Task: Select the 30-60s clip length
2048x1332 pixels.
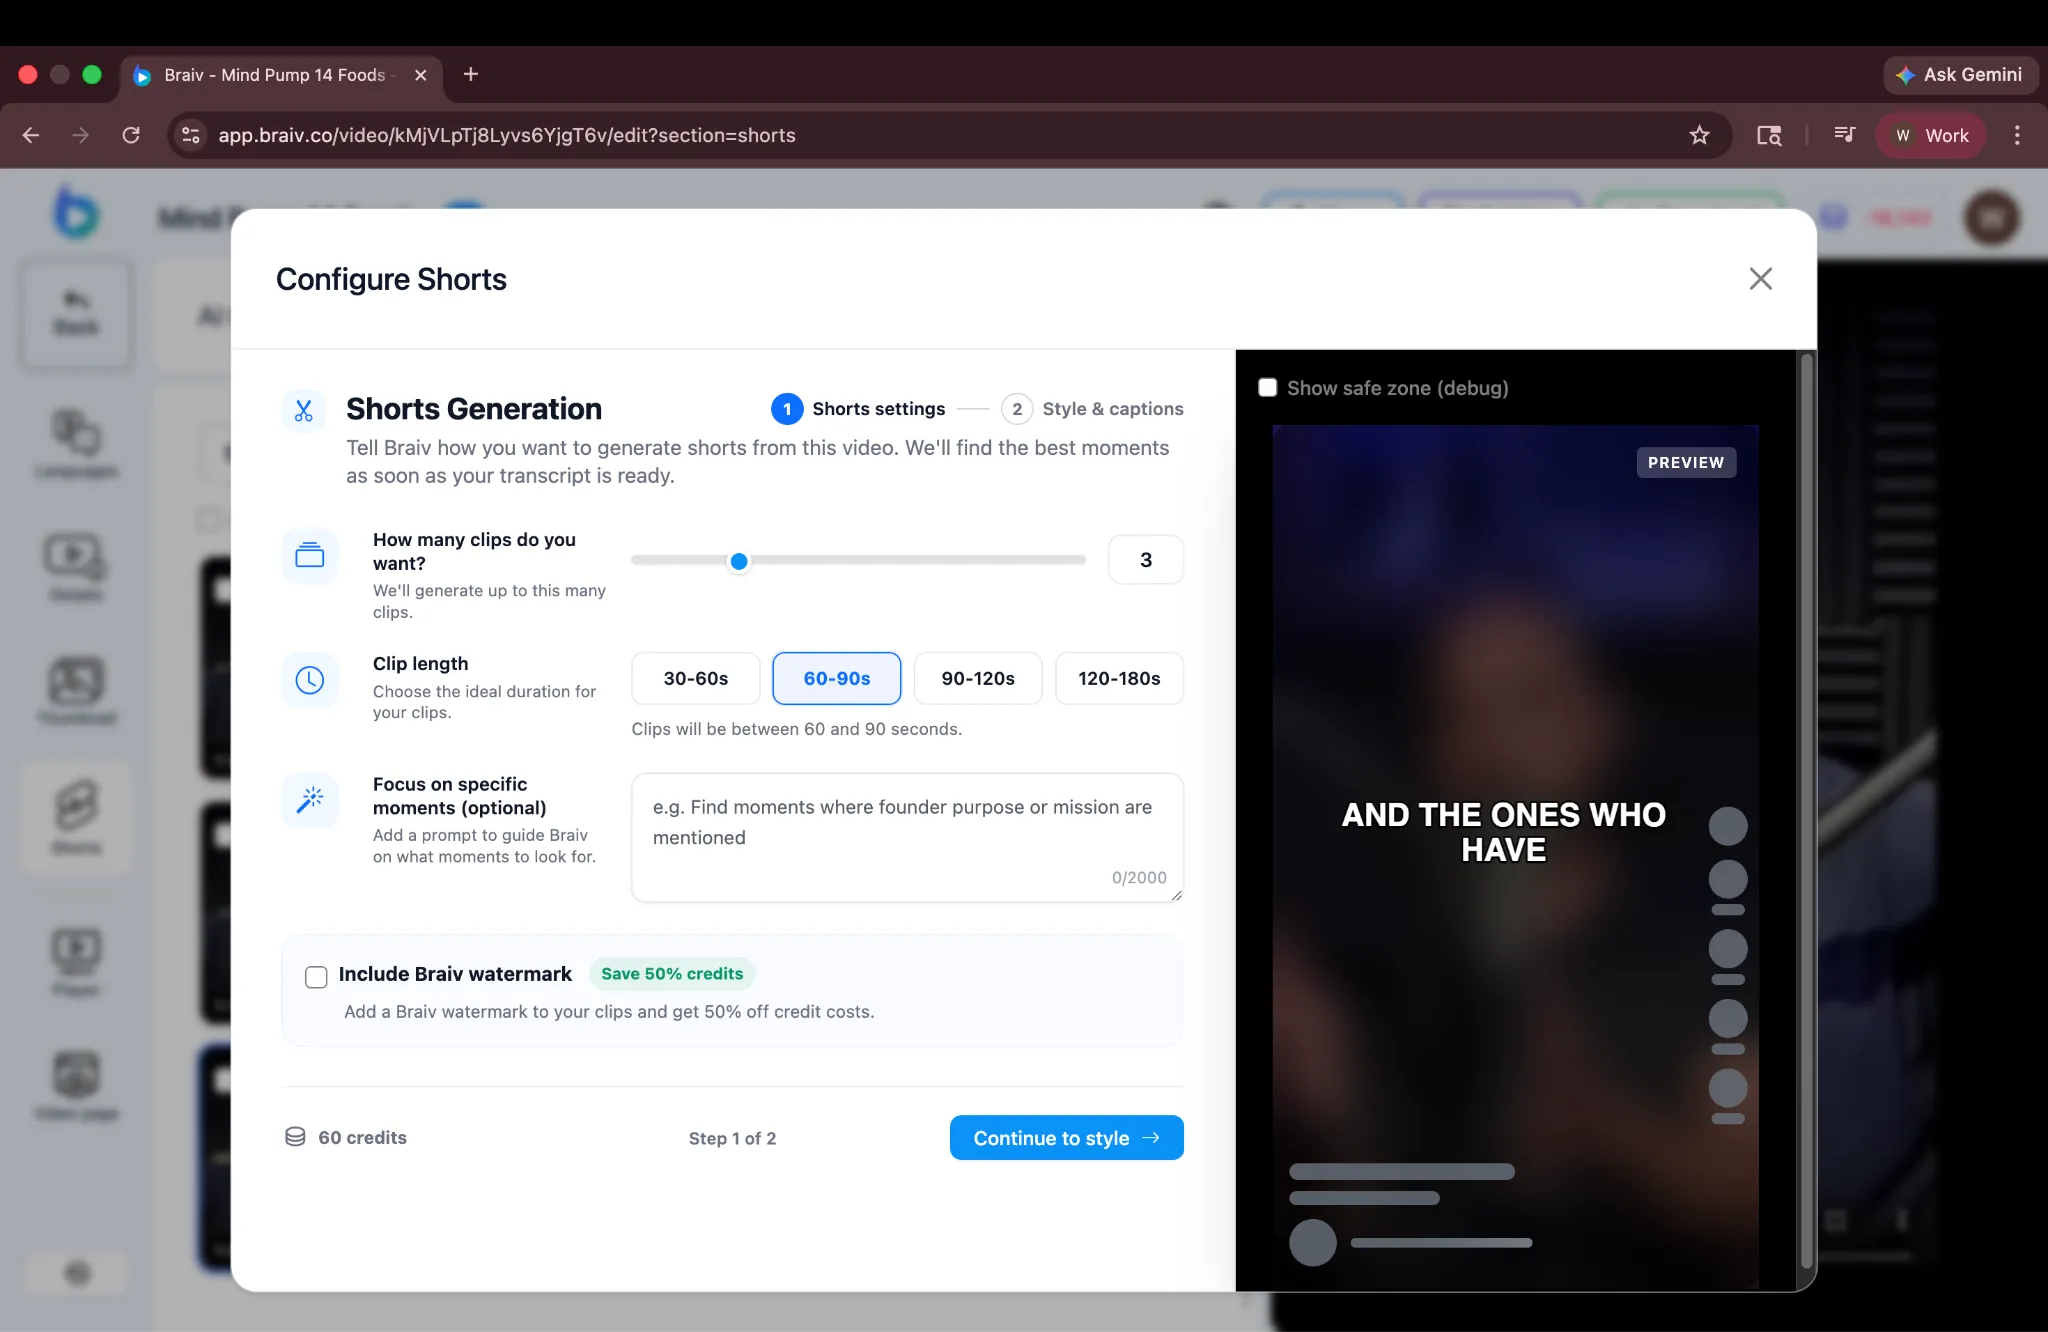Action: coord(696,678)
